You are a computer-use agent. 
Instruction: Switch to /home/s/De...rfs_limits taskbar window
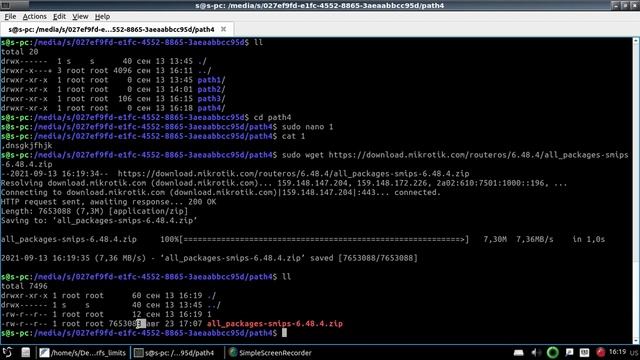click(83, 353)
